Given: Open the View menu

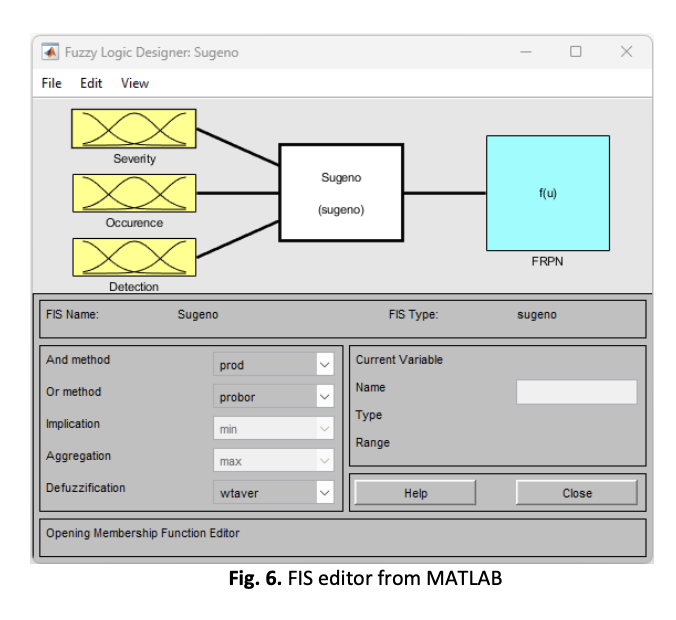Looking at the screenshot, I should point(135,83).
